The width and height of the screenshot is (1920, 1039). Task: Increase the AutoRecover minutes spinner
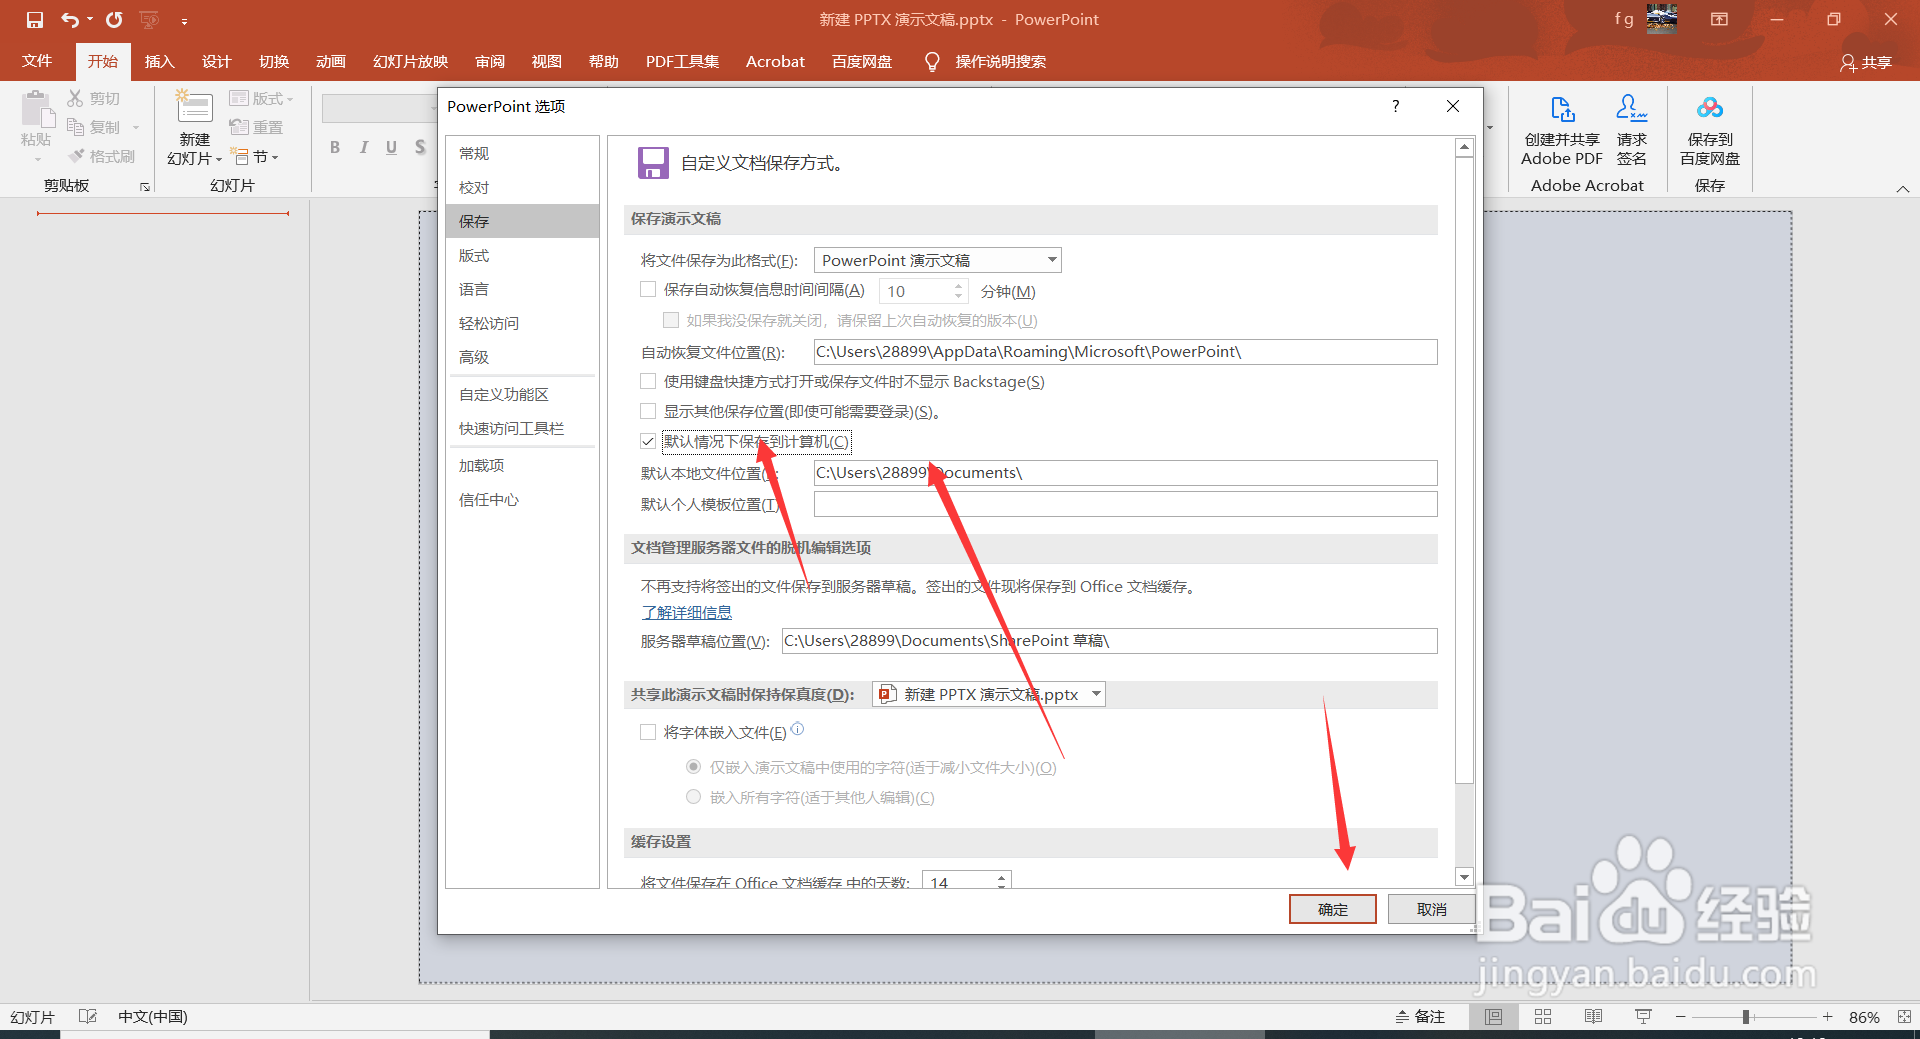pos(958,286)
